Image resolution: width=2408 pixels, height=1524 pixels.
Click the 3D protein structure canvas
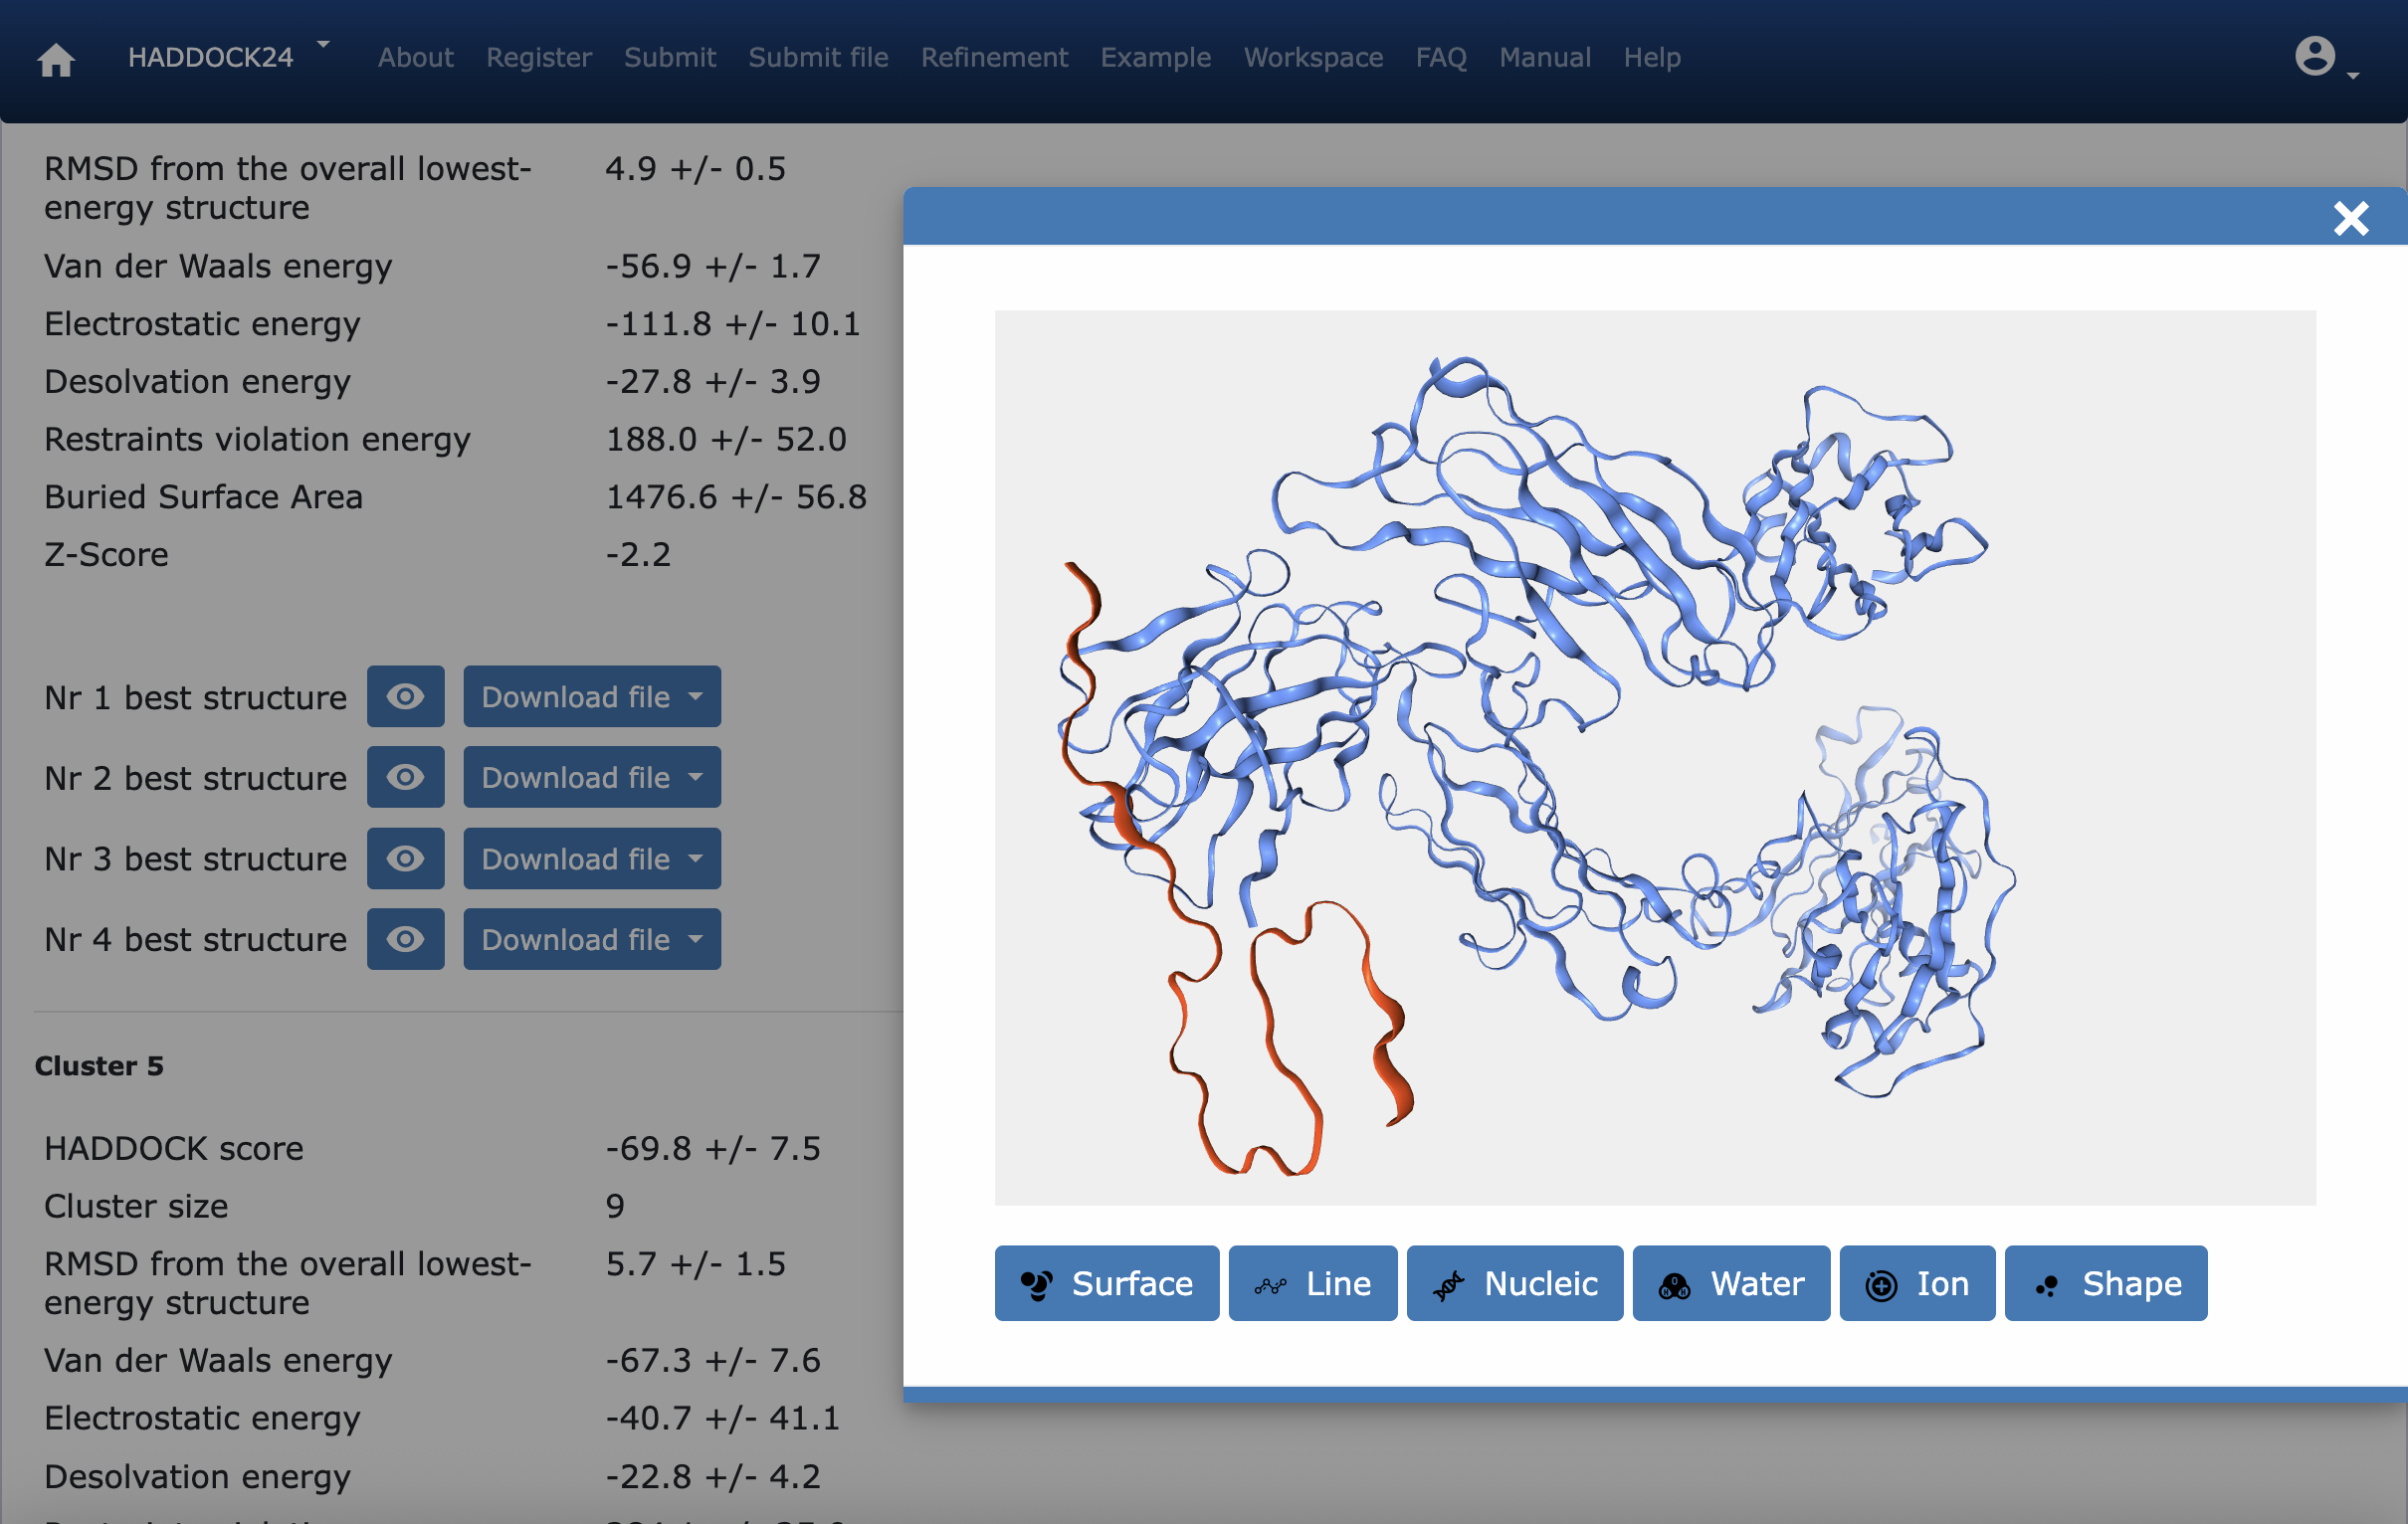tap(1654, 757)
